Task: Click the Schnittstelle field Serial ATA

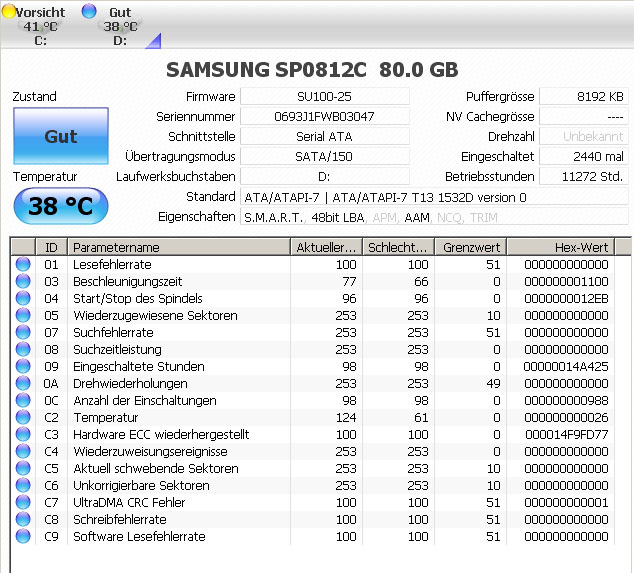Action: click(325, 136)
